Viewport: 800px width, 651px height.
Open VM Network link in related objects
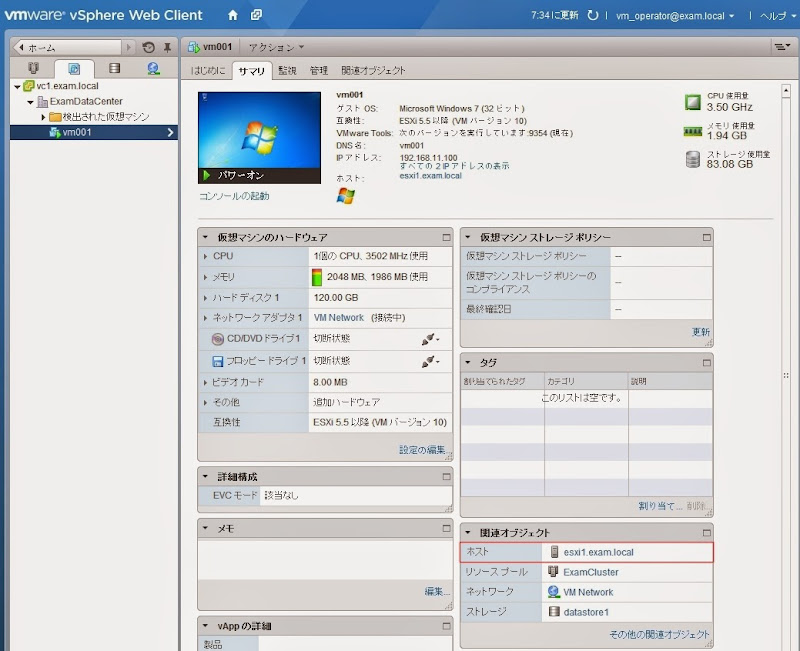click(x=588, y=592)
